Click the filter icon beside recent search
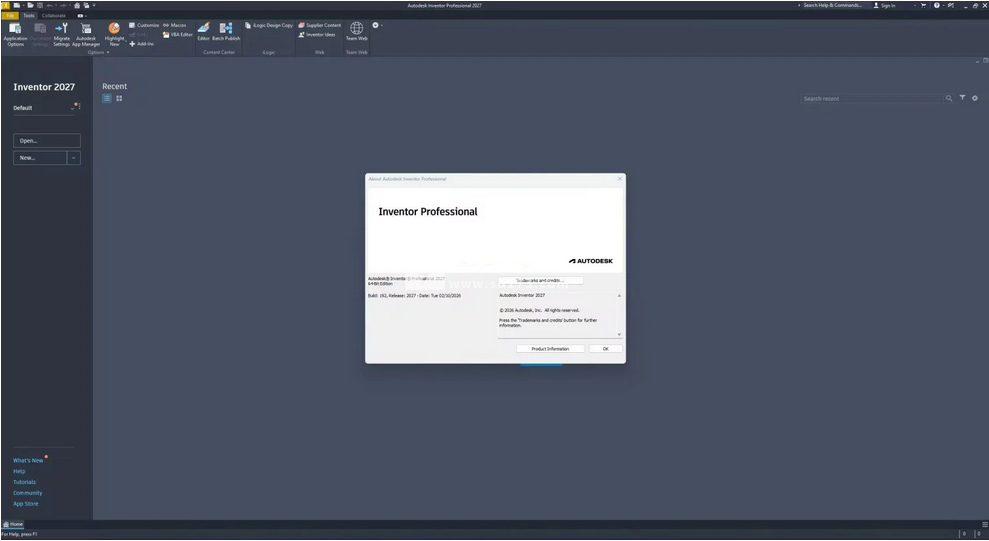The image size is (989, 541). [963, 98]
